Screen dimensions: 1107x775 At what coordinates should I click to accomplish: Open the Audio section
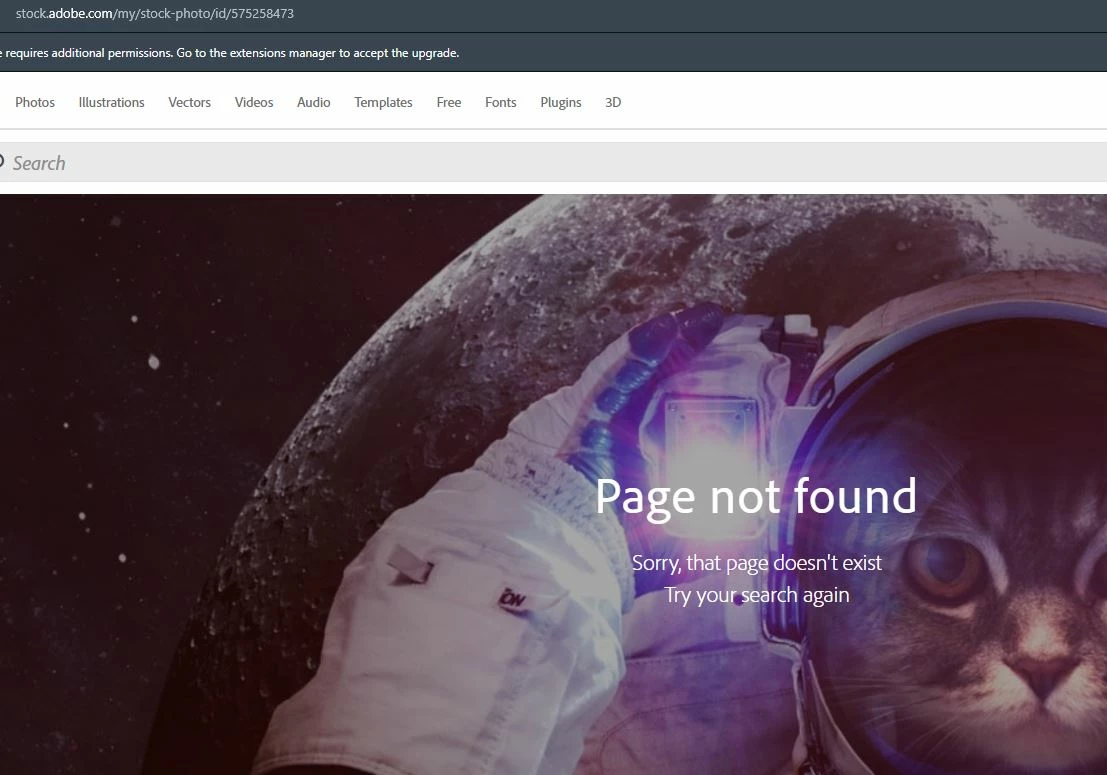(x=313, y=102)
